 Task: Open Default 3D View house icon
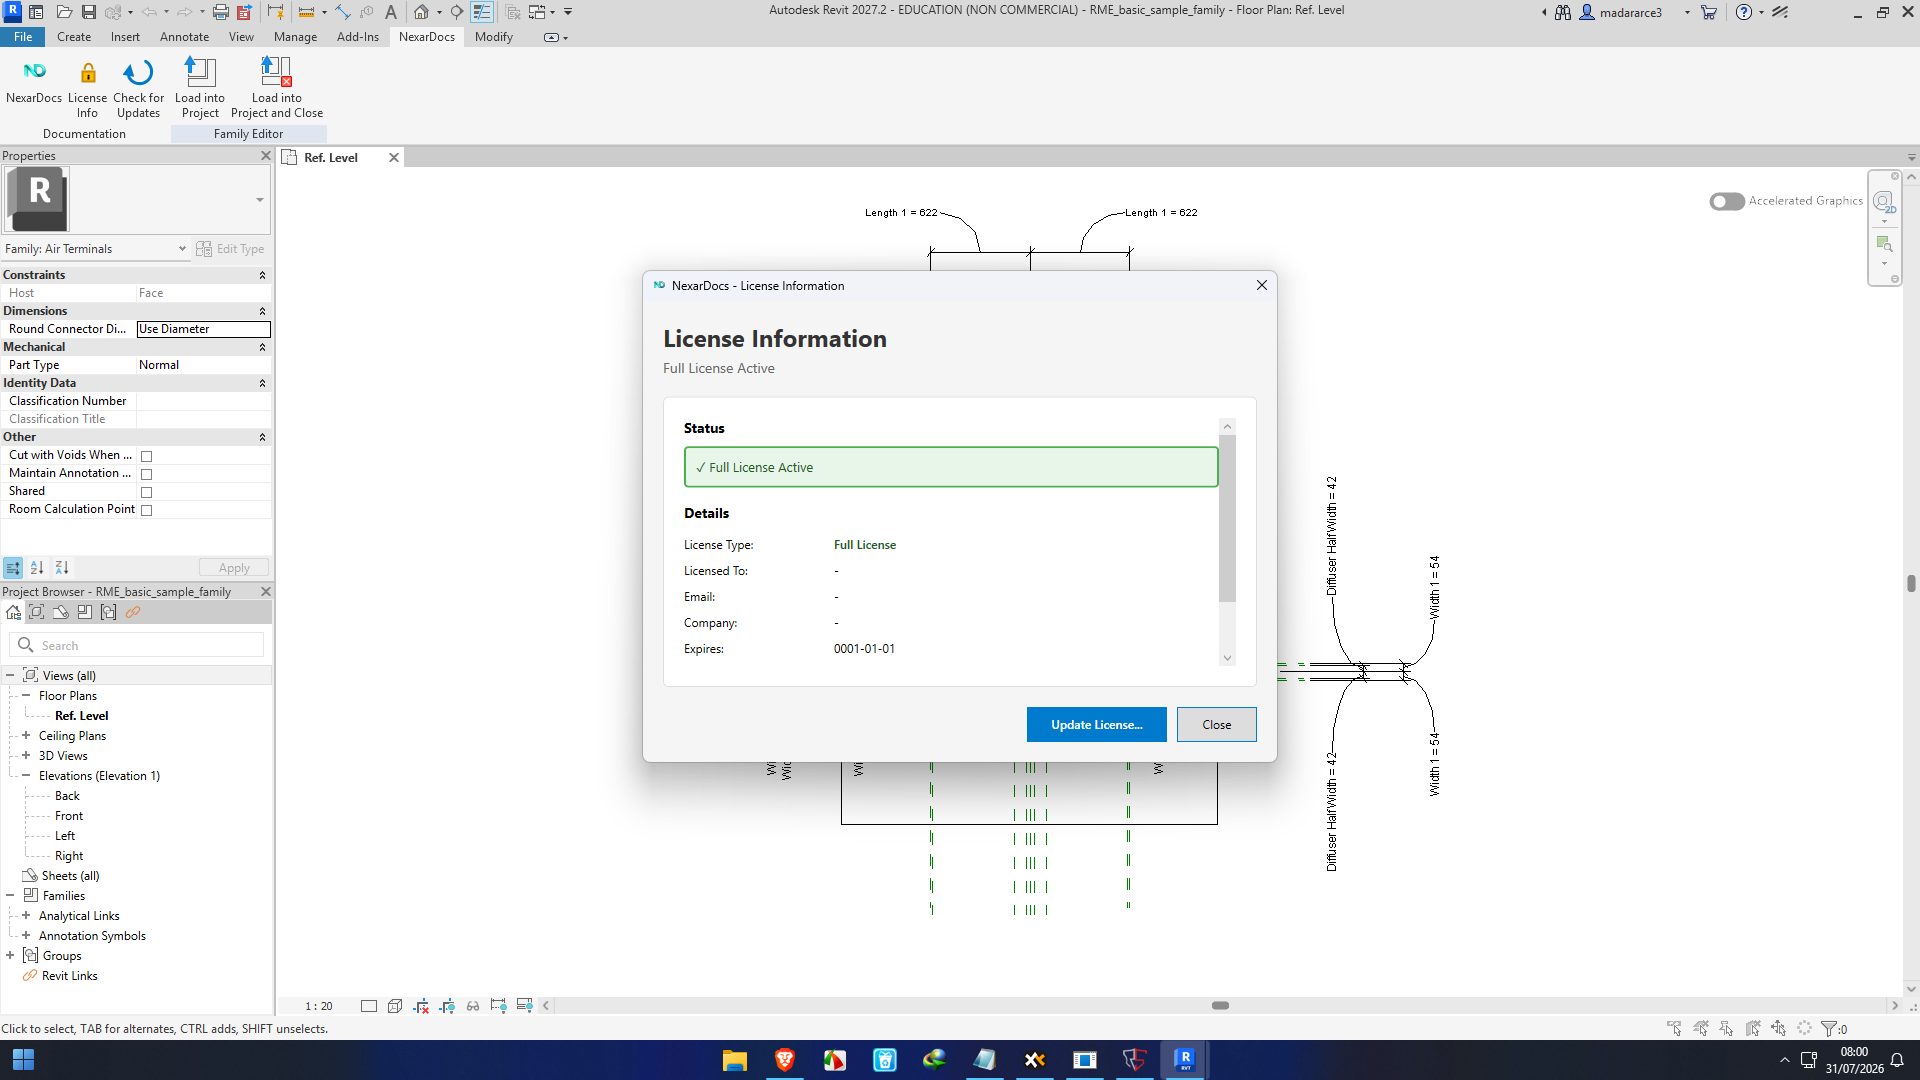point(421,12)
